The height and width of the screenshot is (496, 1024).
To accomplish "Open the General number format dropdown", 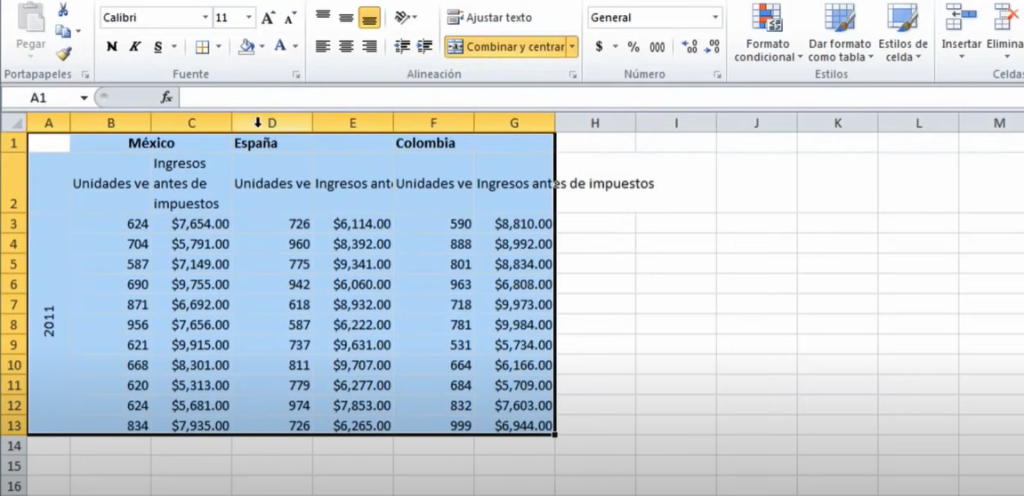I will pos(716,18).
